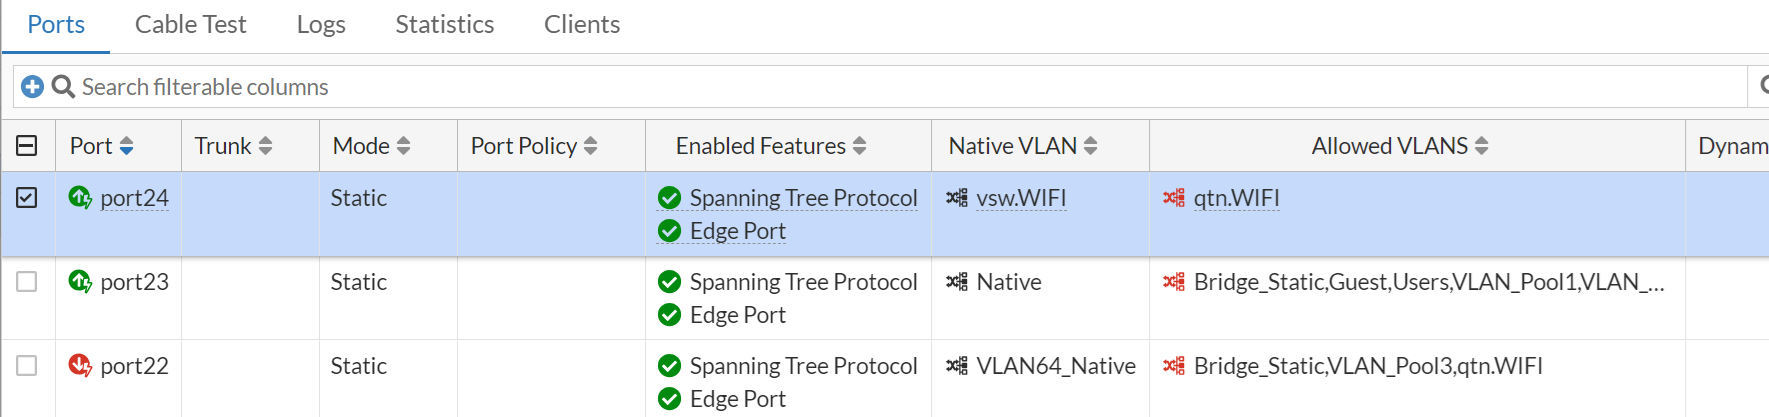The image size is (1769, 417).
Task: Sort by the Port column arrows
Action: [126, 146]
